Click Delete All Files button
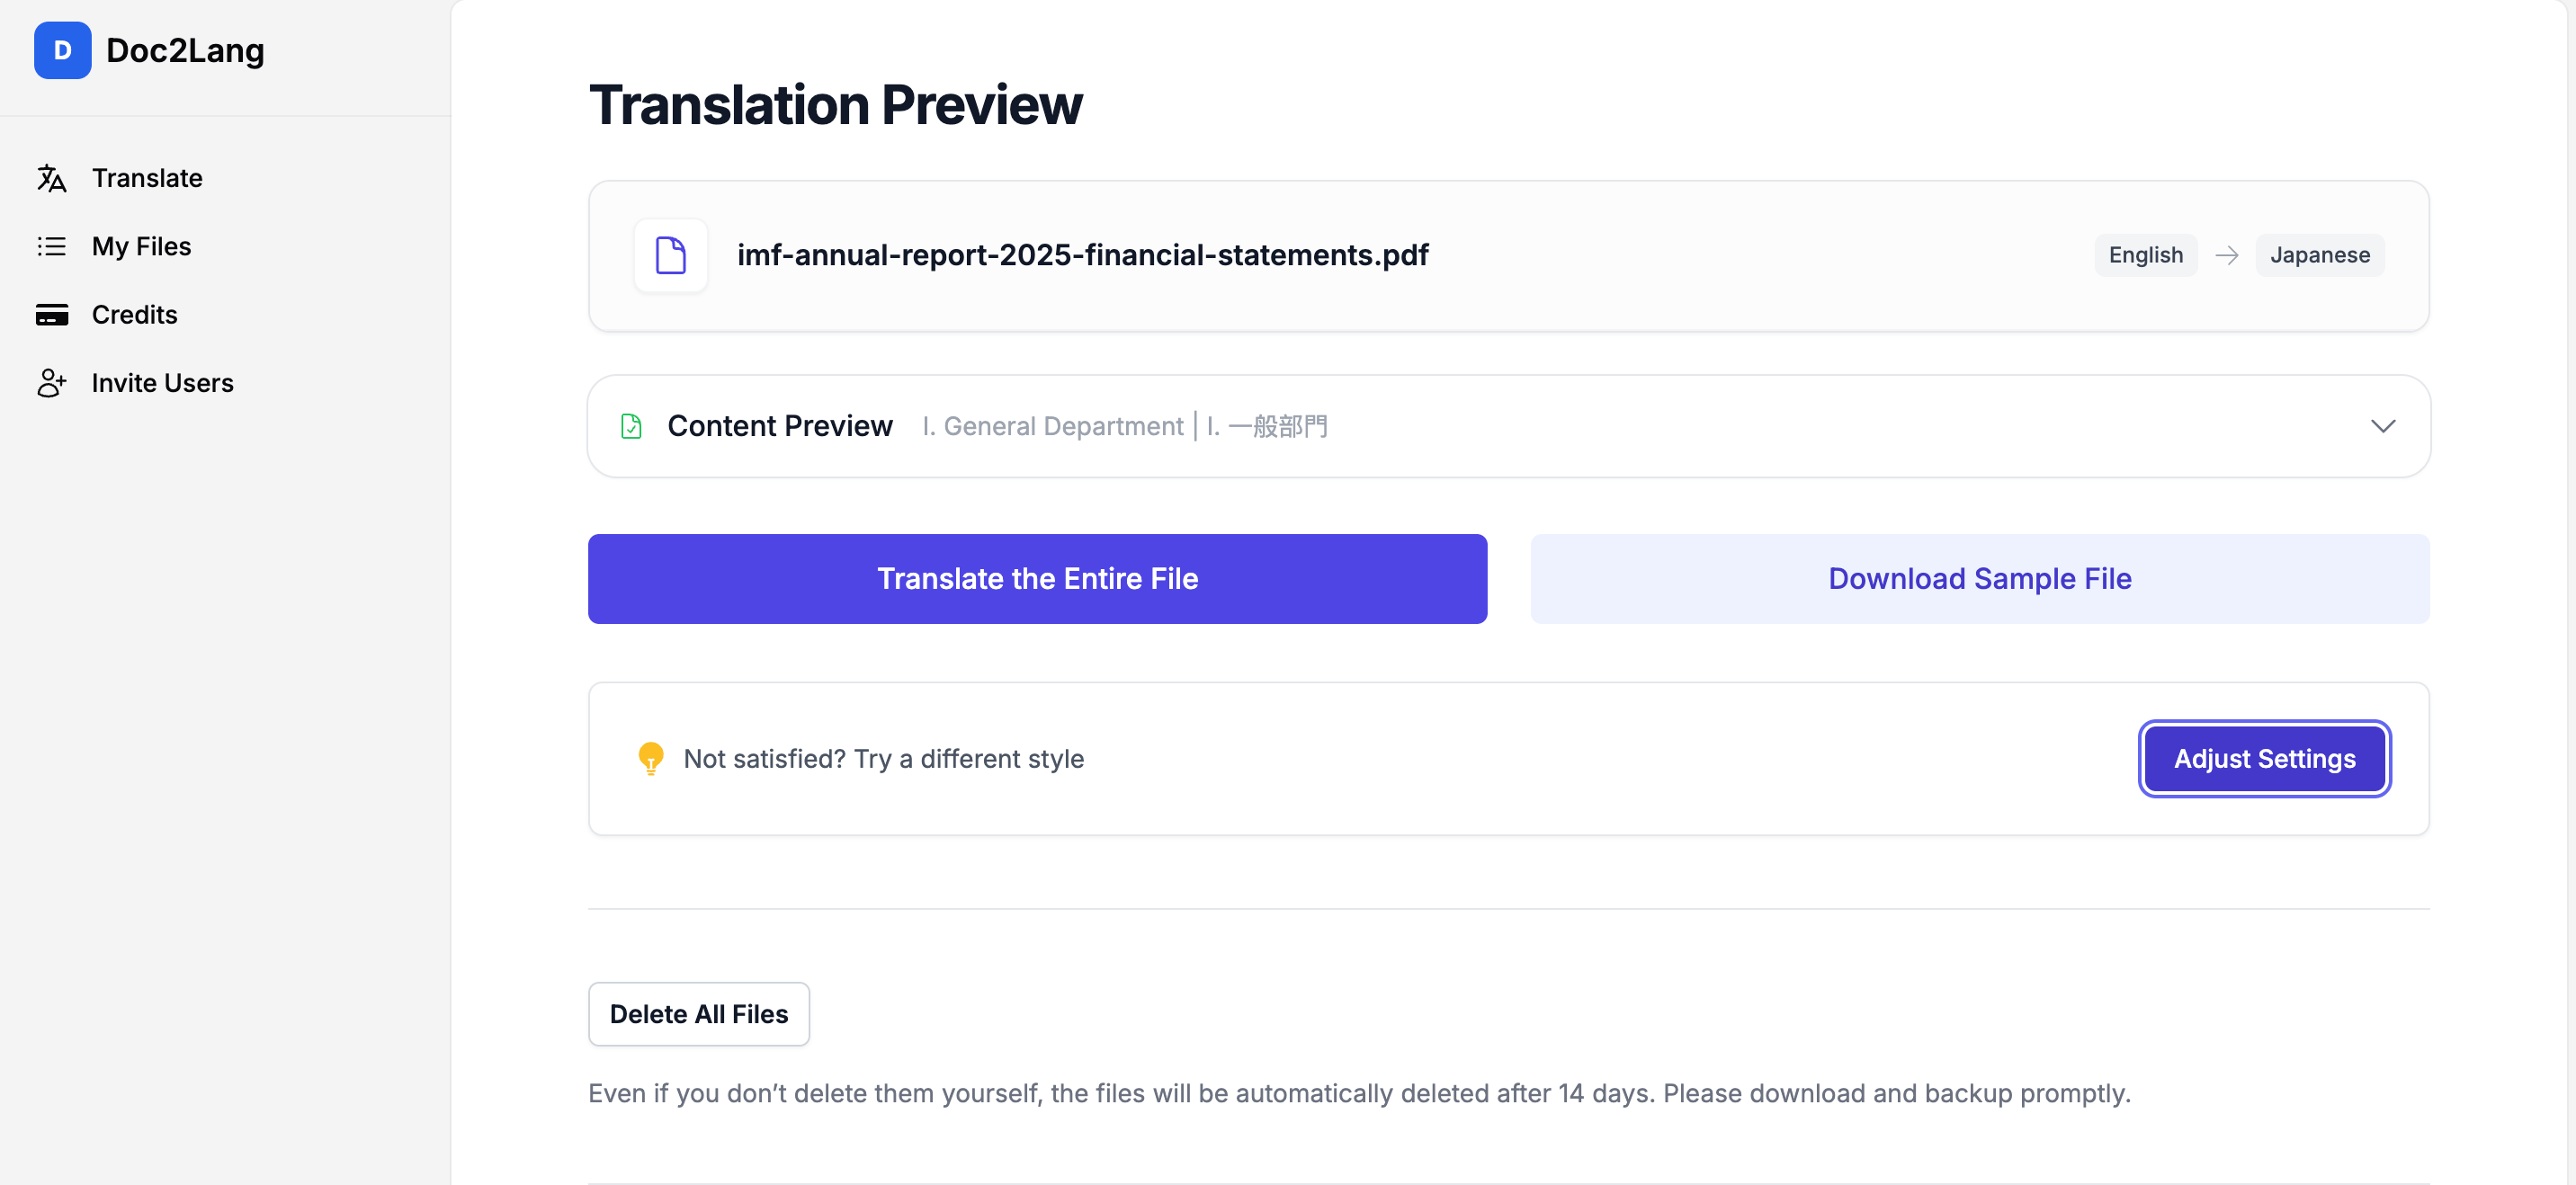The height and width of the screenshot is (1185, 2576). click(698, 1014)
